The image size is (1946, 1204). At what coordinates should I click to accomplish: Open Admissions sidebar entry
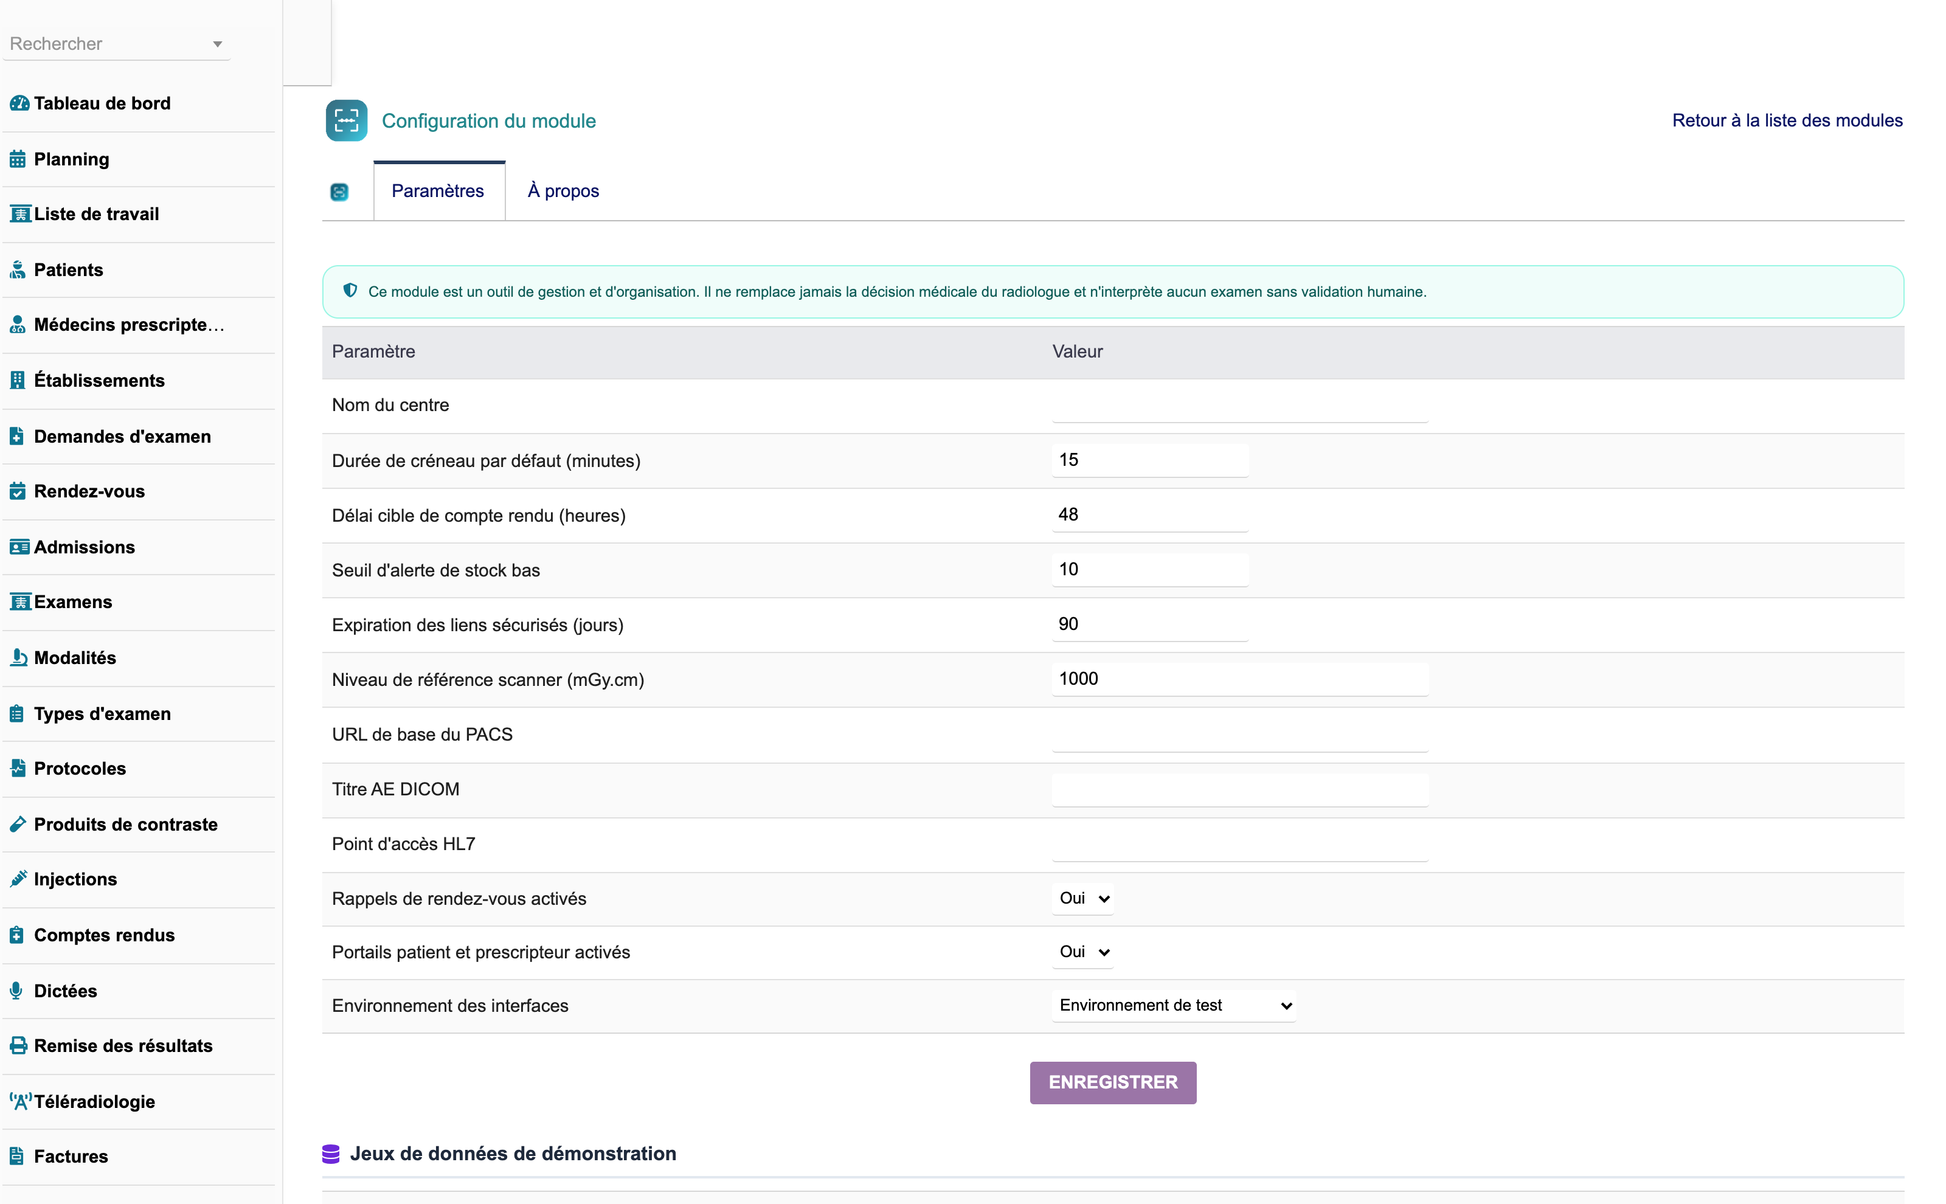click(x=84, y=547)
